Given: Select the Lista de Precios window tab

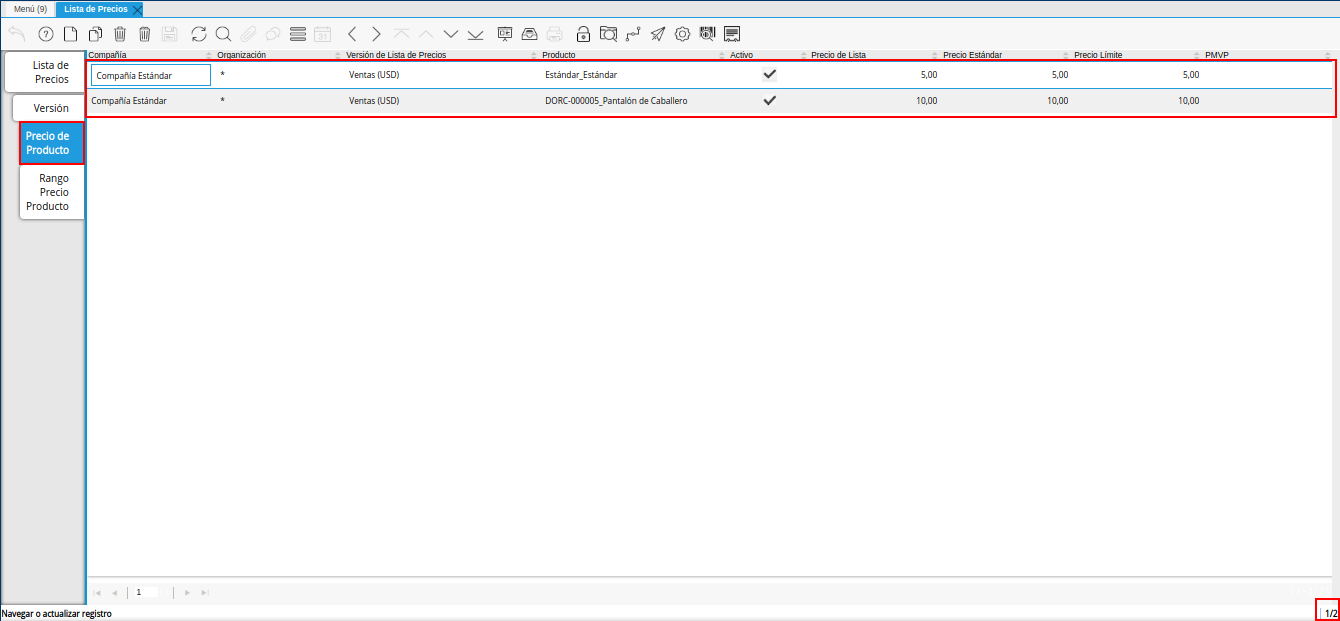Looking at the screenshot, I should click(96, 9).
